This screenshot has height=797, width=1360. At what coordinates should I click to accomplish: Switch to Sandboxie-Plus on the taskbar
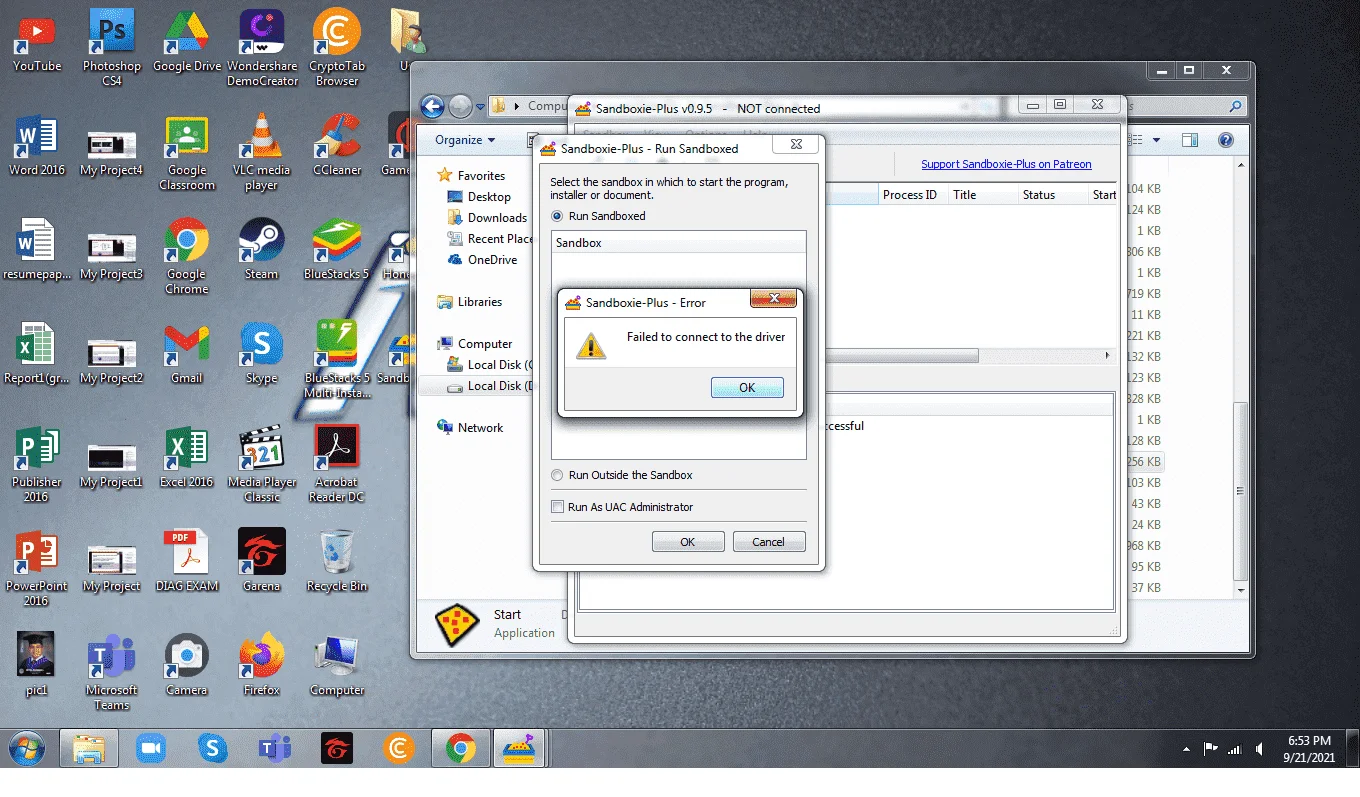click(521, 748)
